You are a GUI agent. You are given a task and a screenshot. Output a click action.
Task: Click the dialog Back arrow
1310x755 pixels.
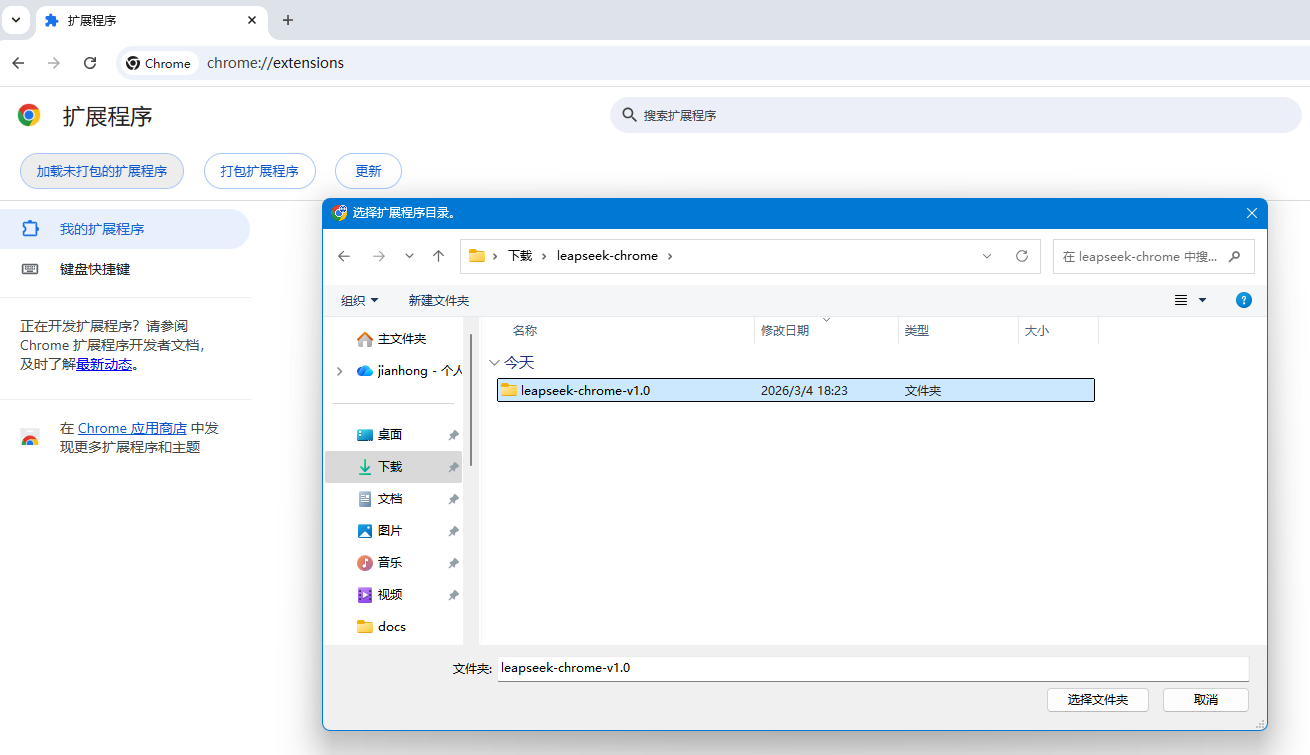coord(344,256)
